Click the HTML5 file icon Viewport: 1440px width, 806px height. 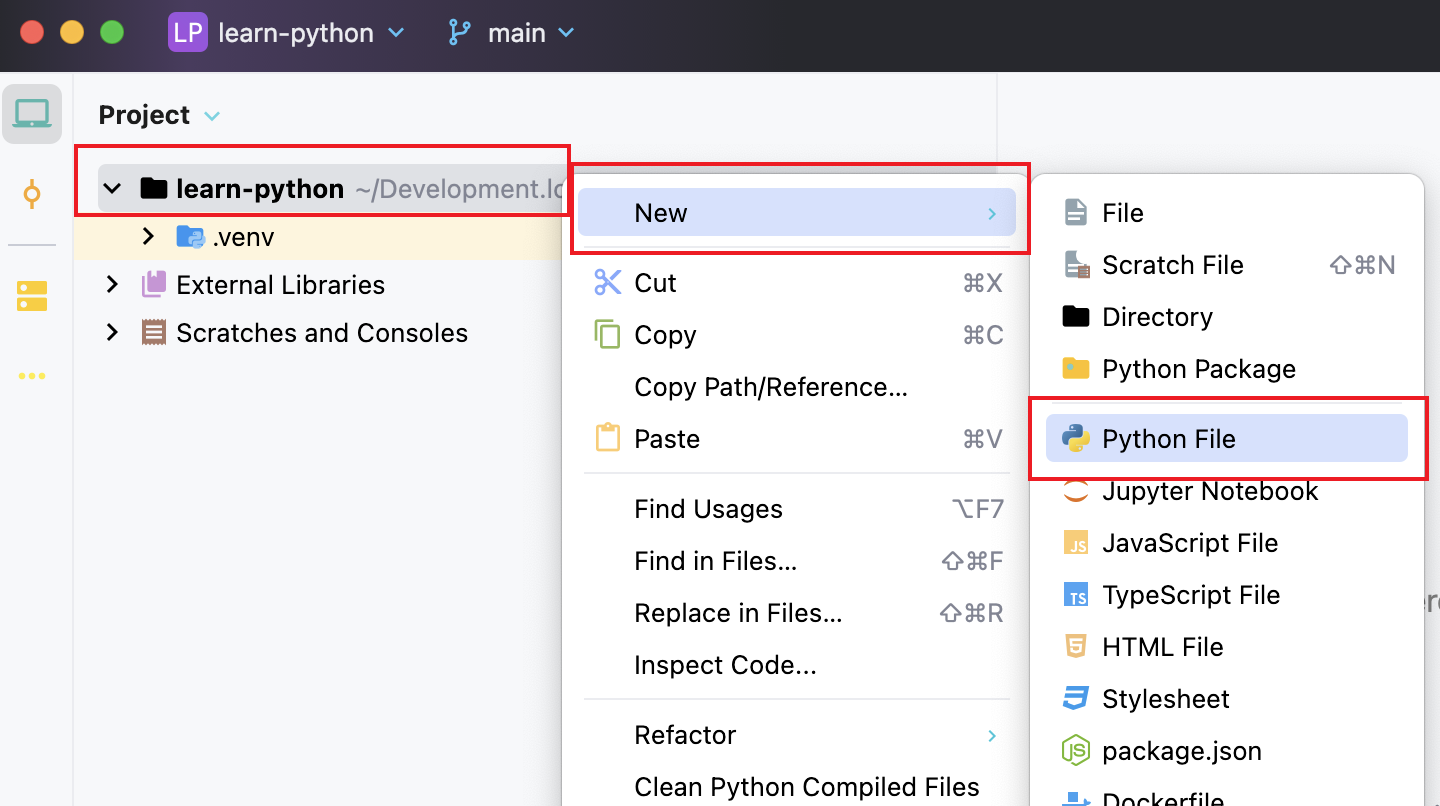click(x=1076, y=647)
